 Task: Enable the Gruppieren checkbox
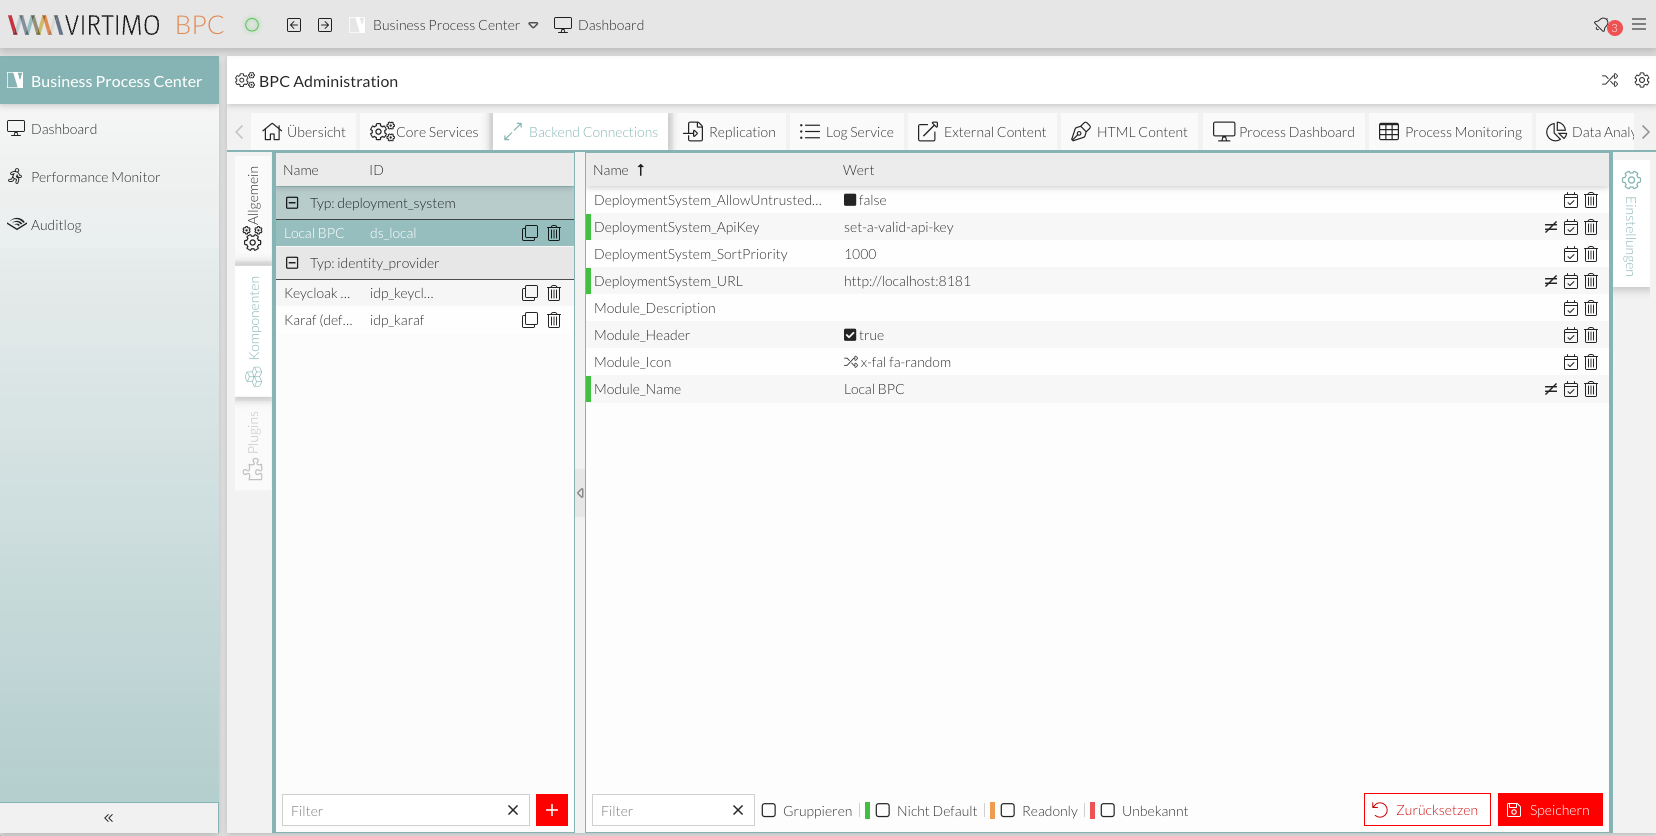click(x=769, y=811)
